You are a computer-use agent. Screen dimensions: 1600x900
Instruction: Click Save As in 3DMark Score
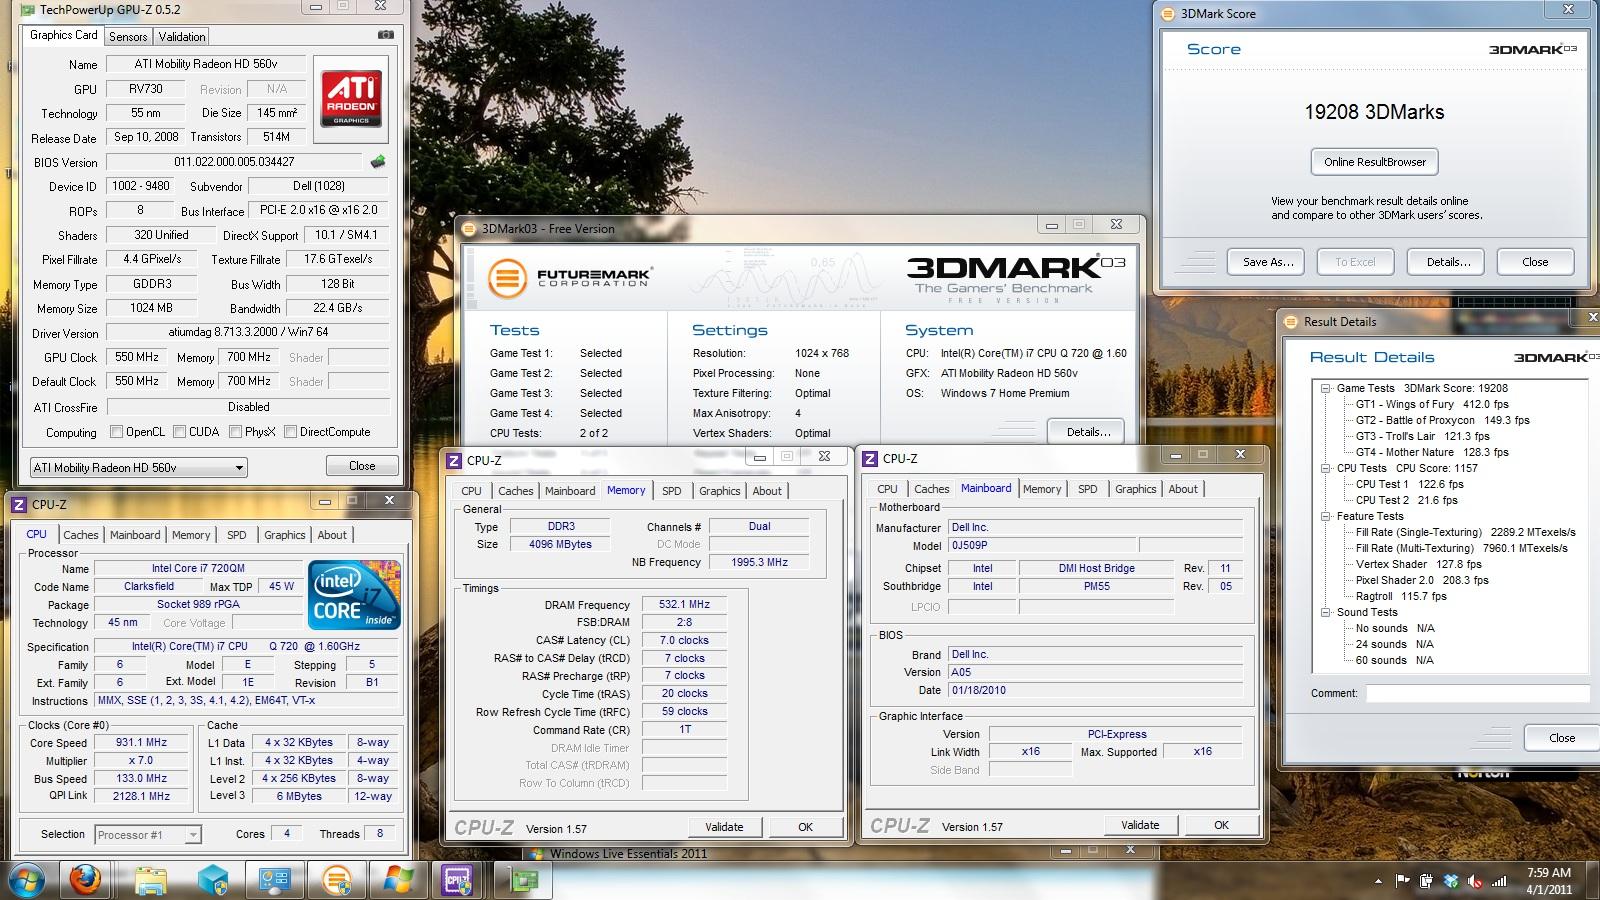point(1268,262)
